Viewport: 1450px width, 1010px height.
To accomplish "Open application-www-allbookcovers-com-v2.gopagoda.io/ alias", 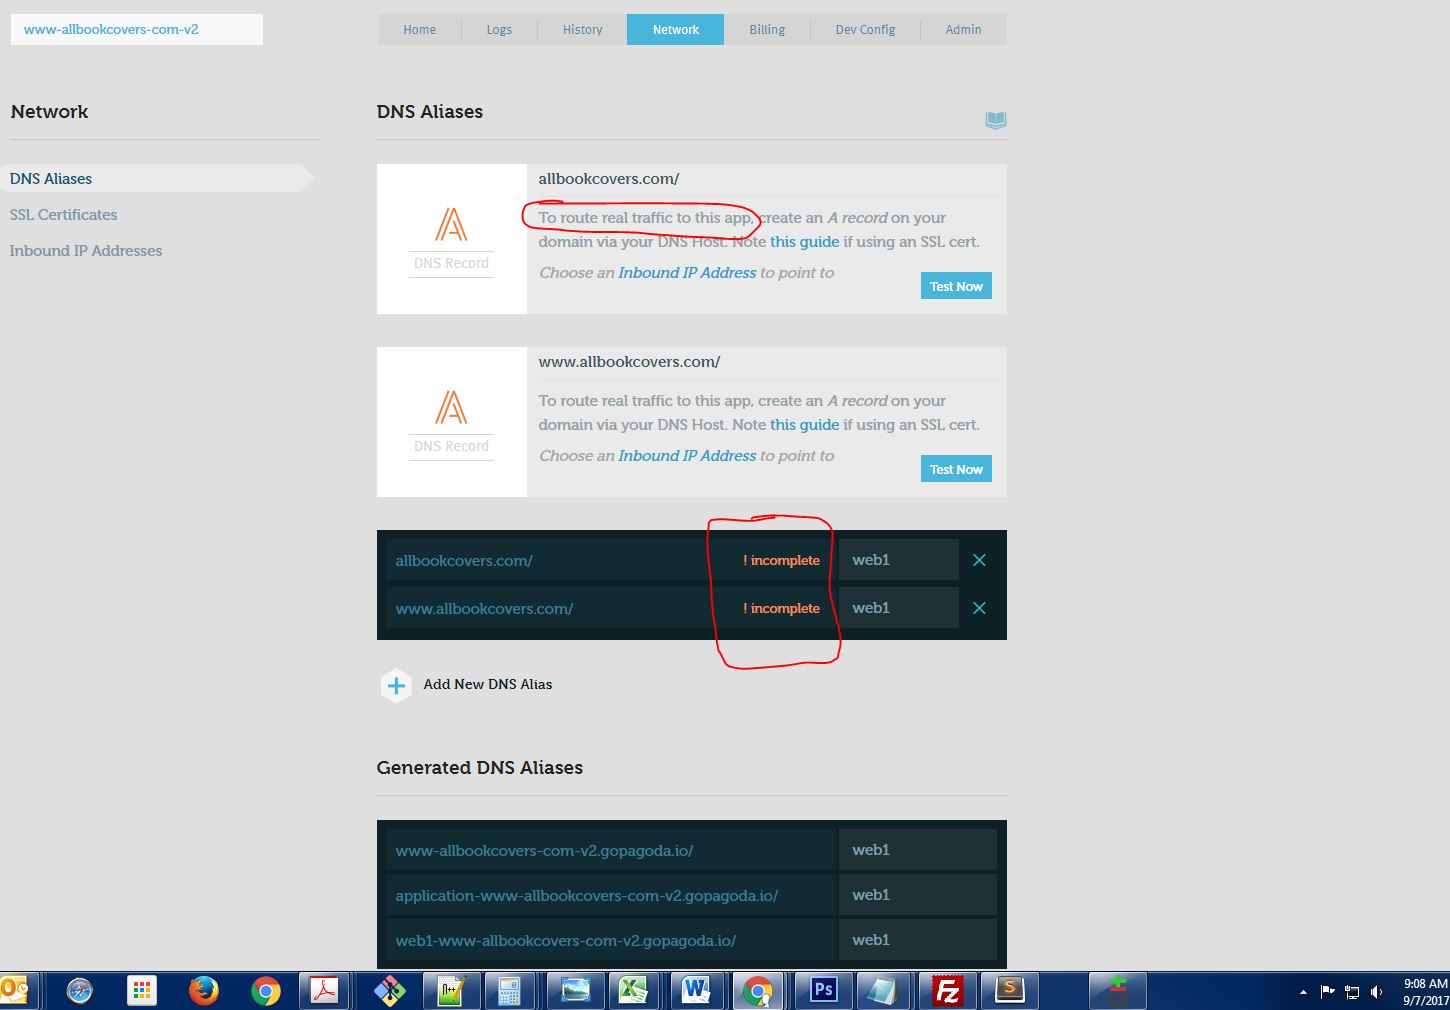I will pyautogui.click(x=586, y=896).
